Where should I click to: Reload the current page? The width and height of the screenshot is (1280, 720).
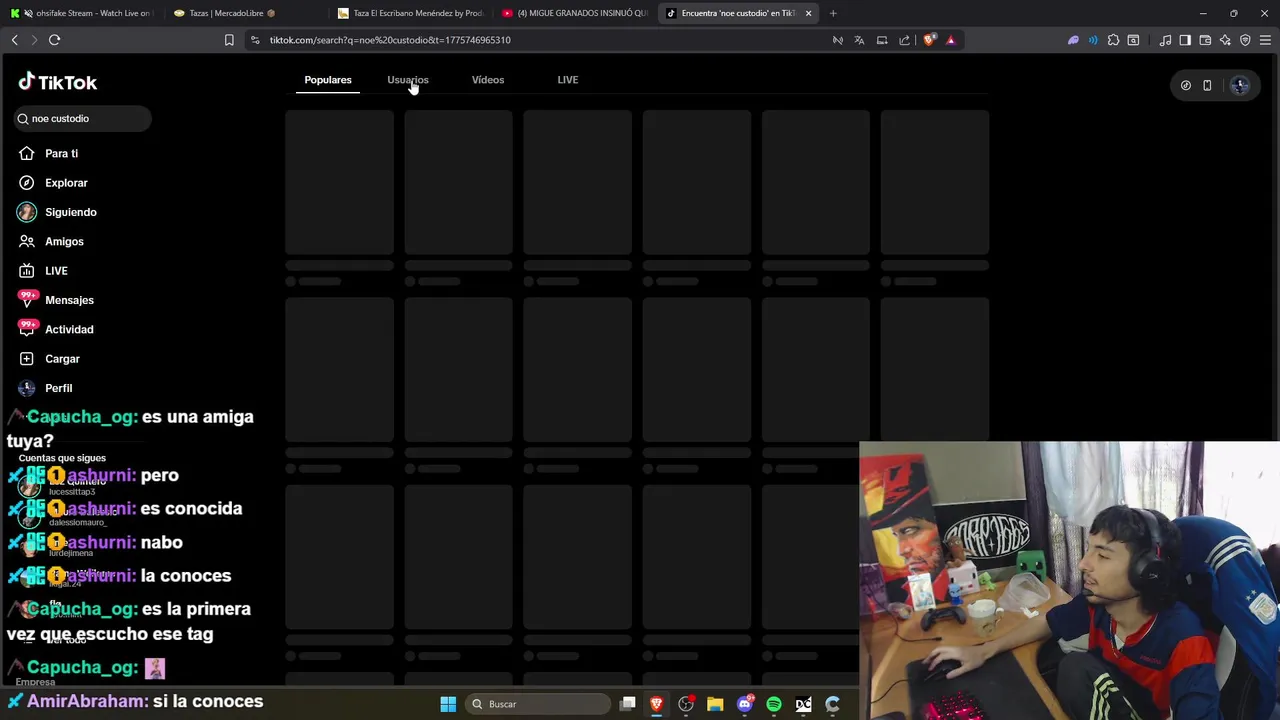55,40
